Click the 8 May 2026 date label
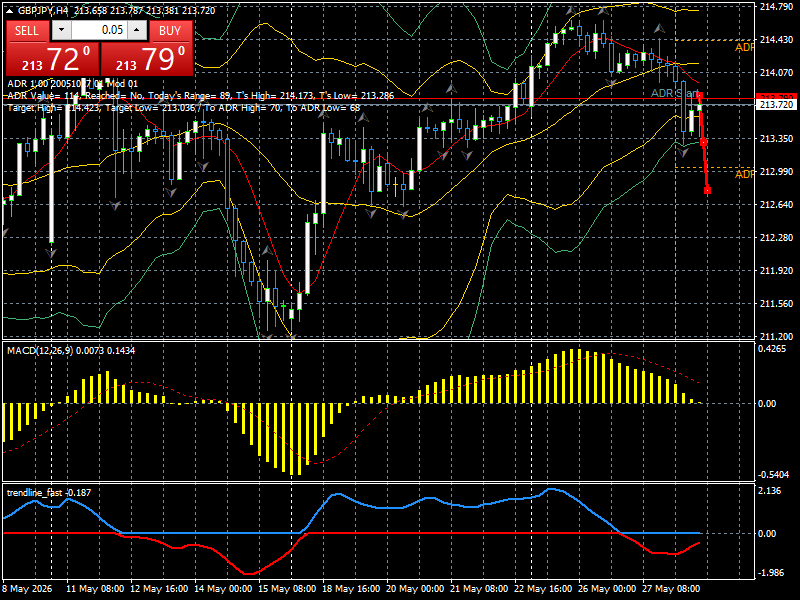The width and height of the screenshot is (800, 600). pos(27,589)
